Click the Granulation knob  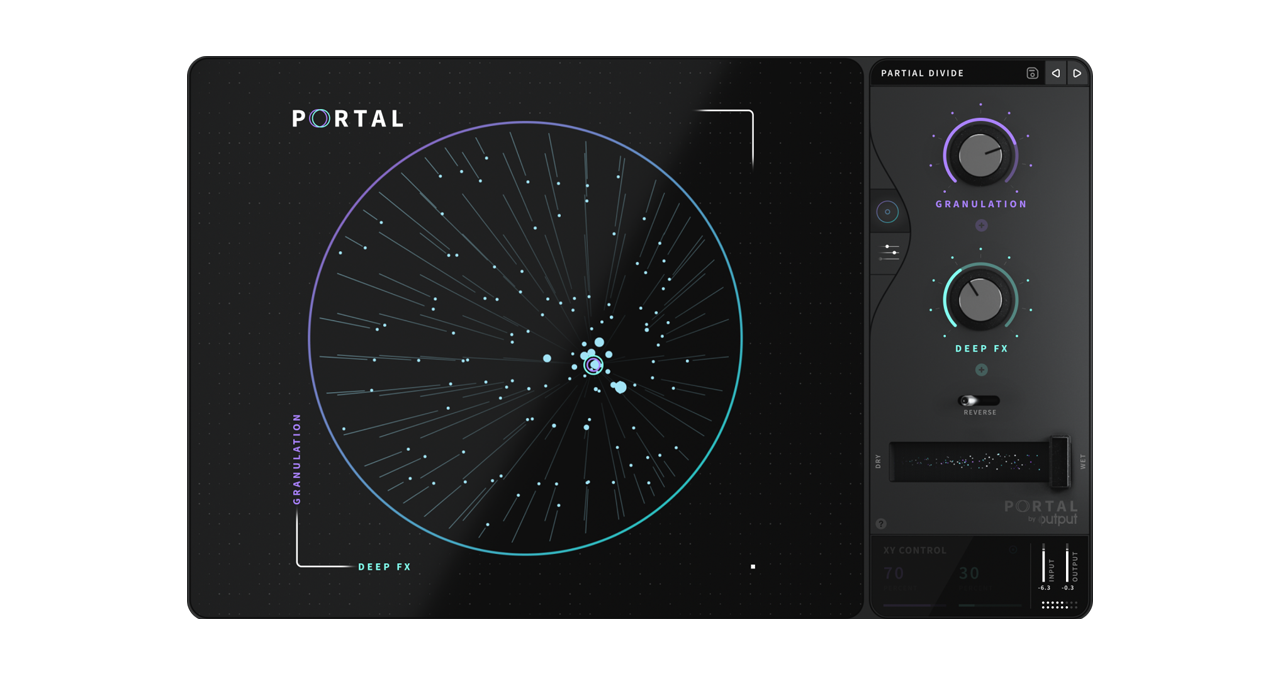[980, 156]
